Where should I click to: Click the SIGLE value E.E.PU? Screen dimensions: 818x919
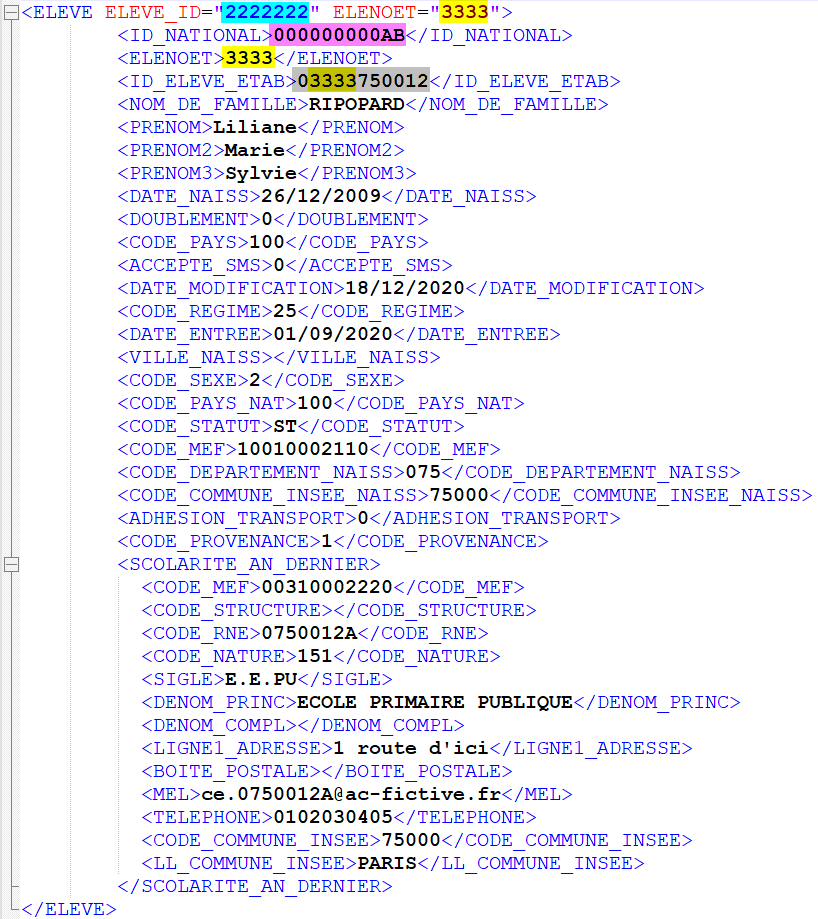(x=261, y=679)
